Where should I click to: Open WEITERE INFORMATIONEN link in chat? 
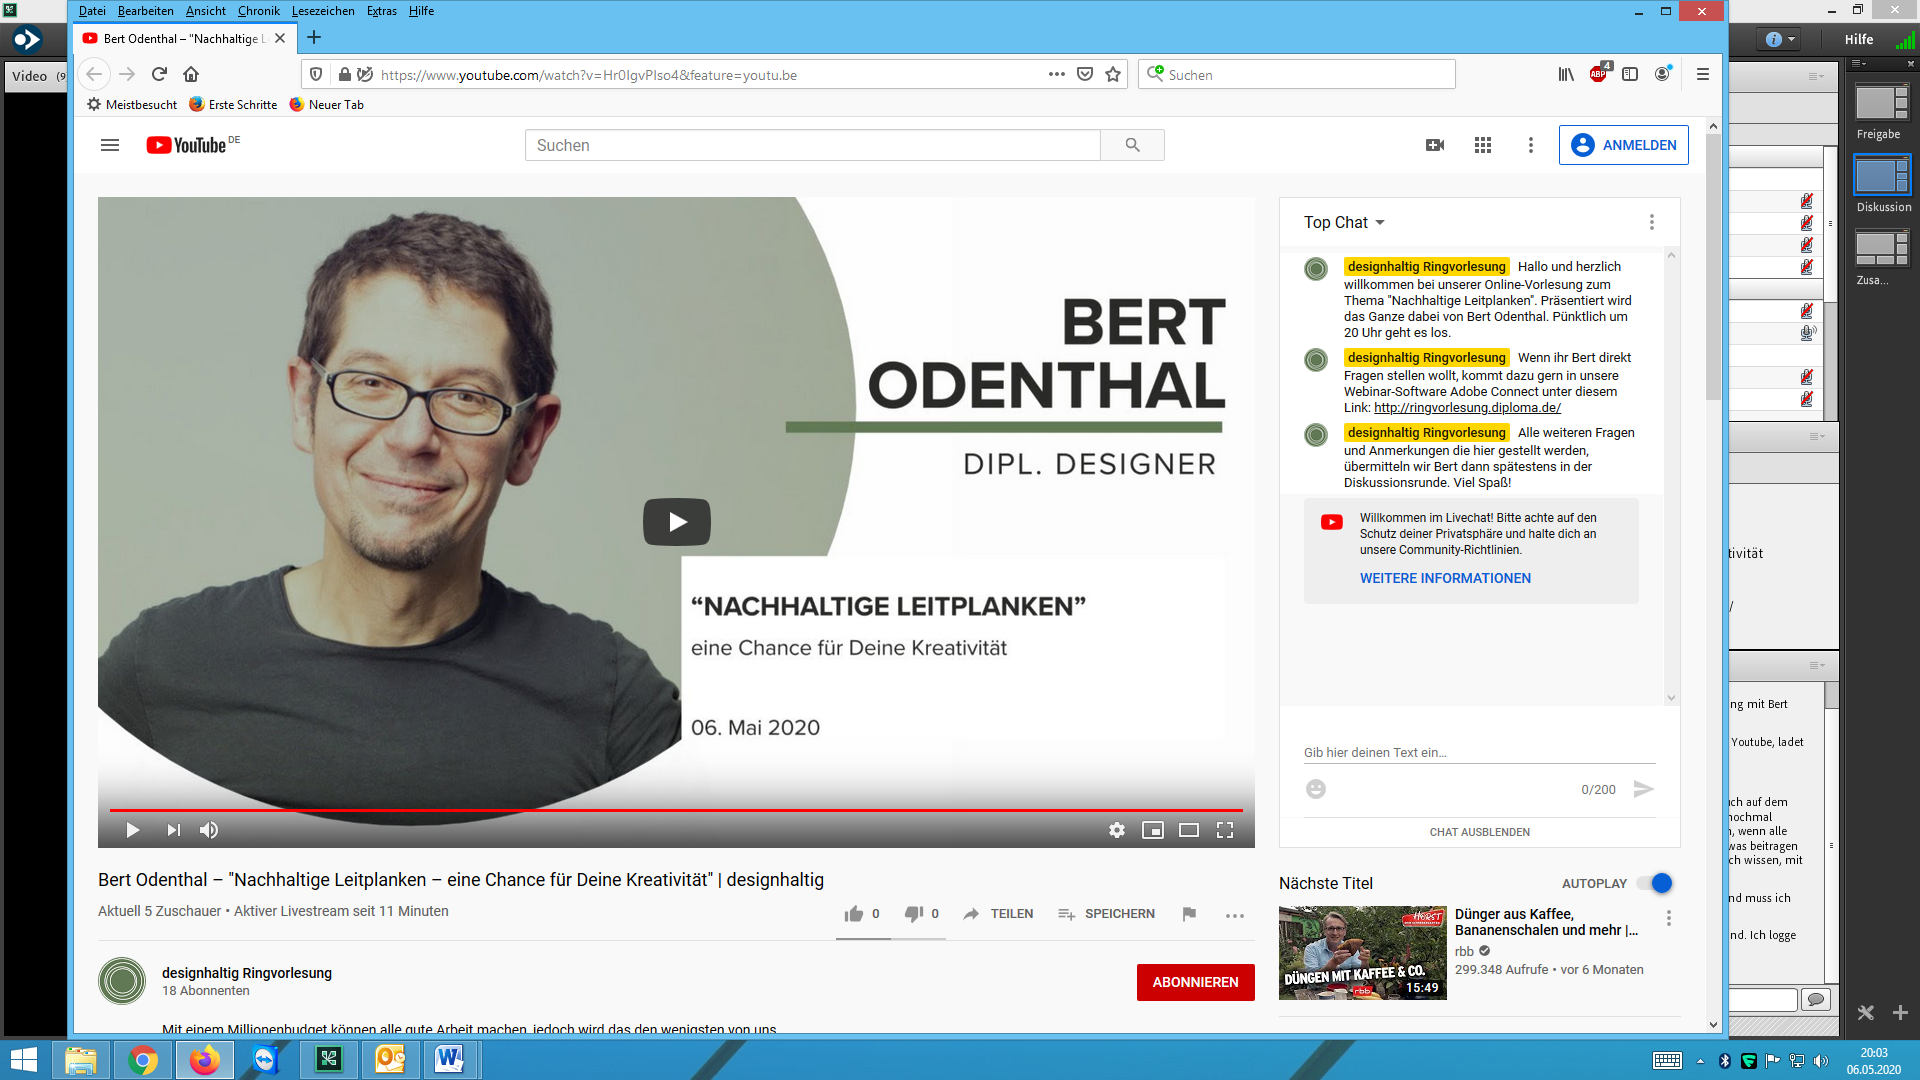[x=1445, y=578]
